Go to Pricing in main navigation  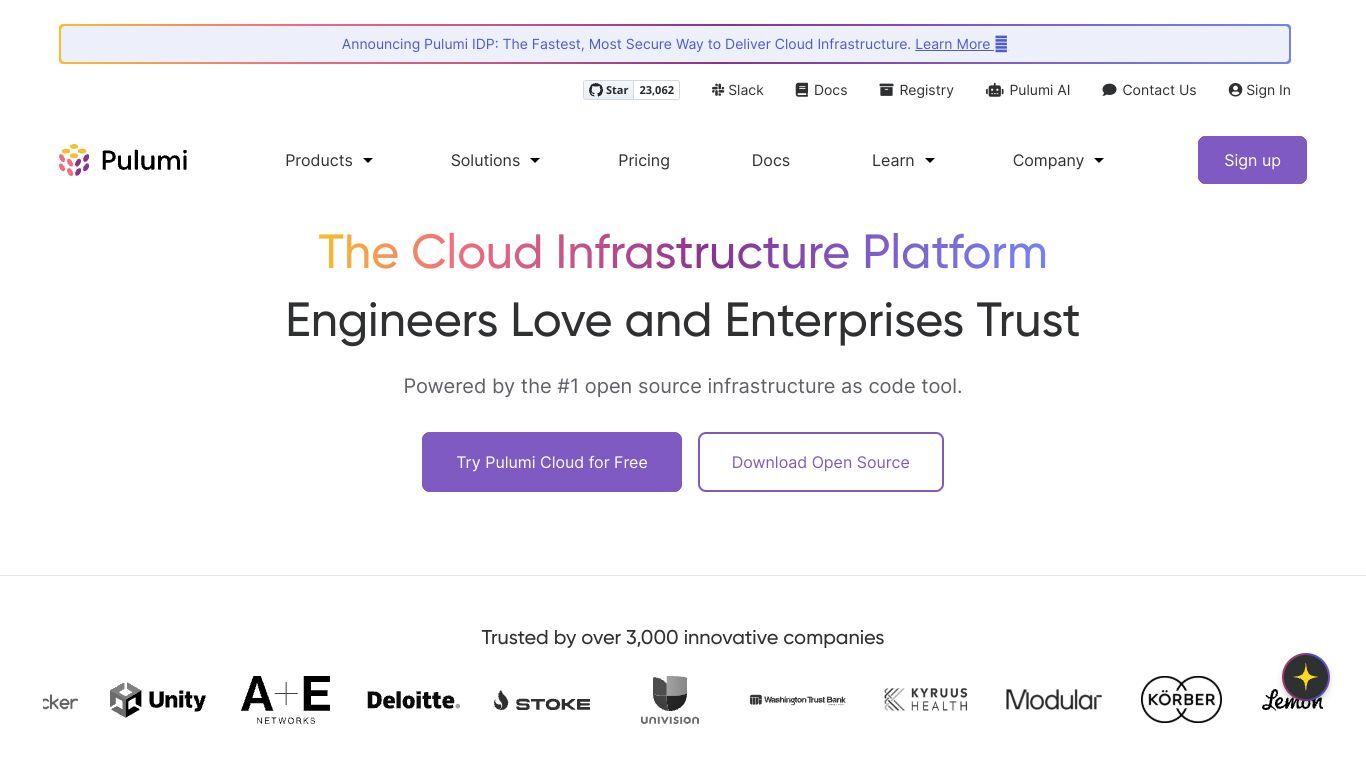point(644,160)
